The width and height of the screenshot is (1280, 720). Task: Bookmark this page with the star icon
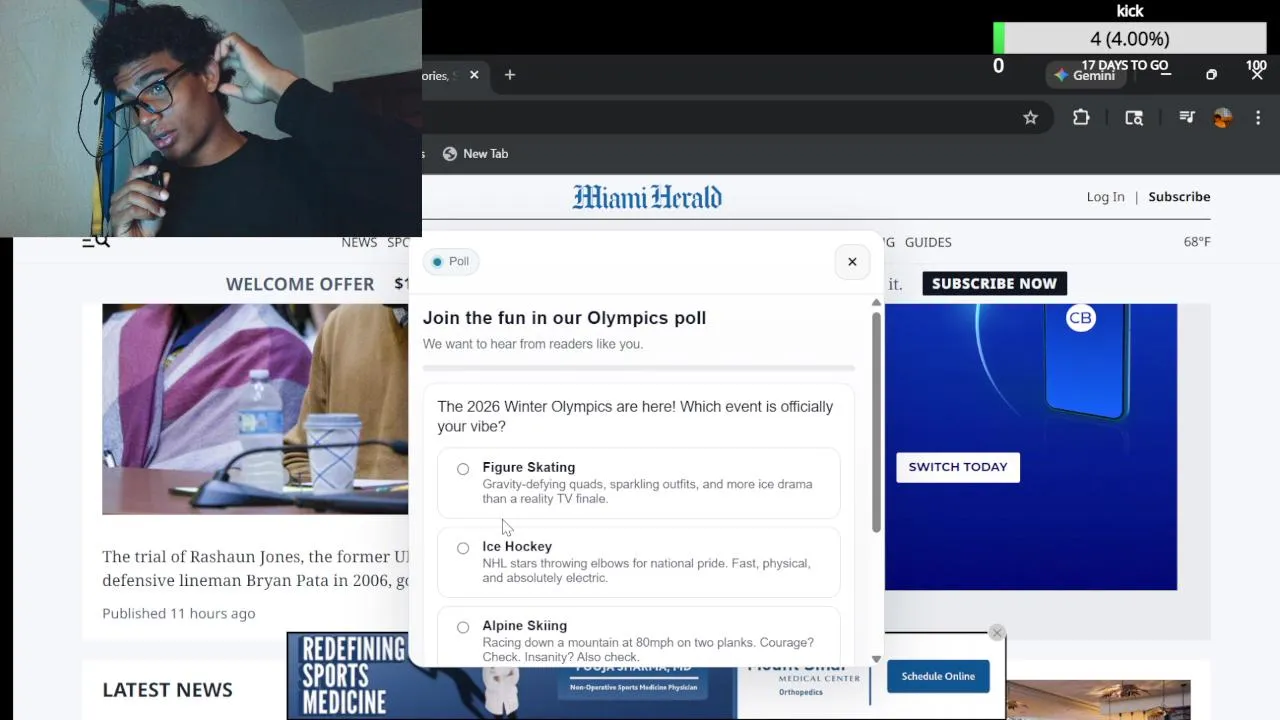pos(1030,118)
